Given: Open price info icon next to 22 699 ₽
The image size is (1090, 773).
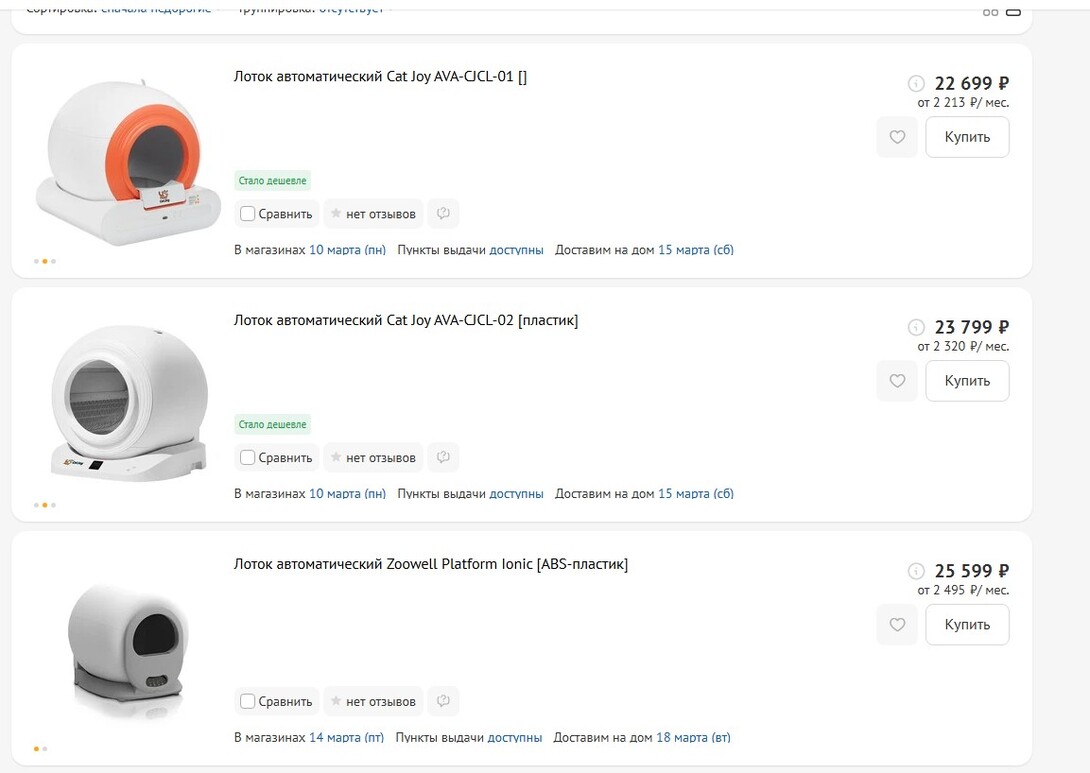Looking at the screenshot, I should 916,84.
